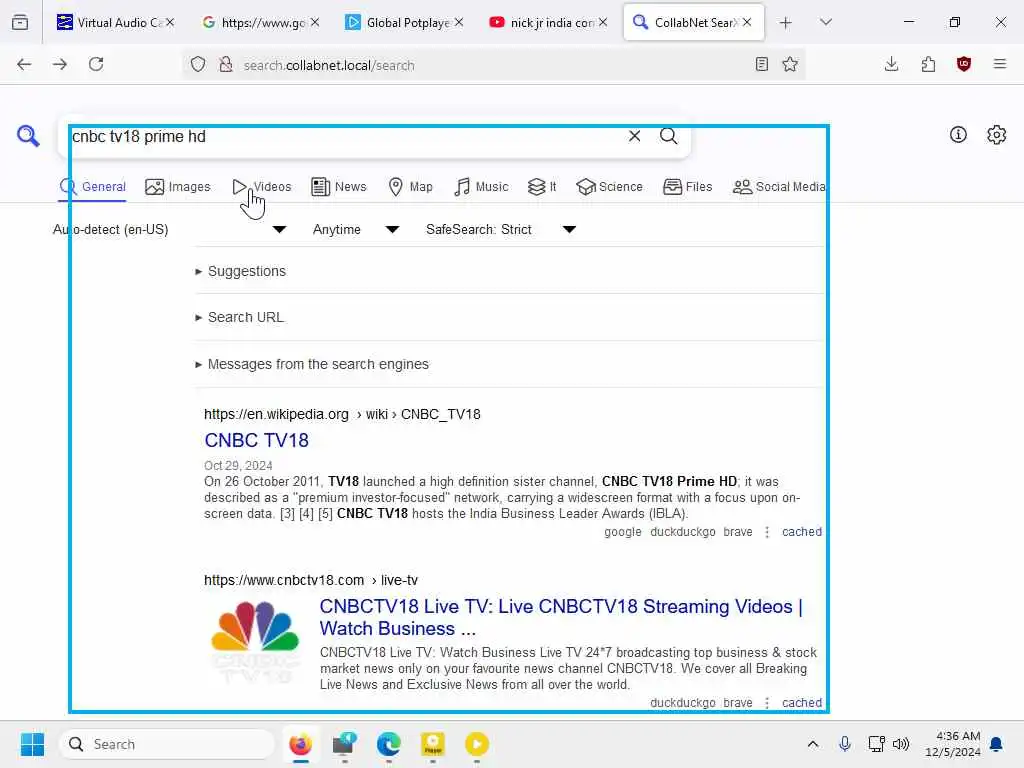Go back to previous page
Screen dimensions: 1024x768
pos(24,64)
